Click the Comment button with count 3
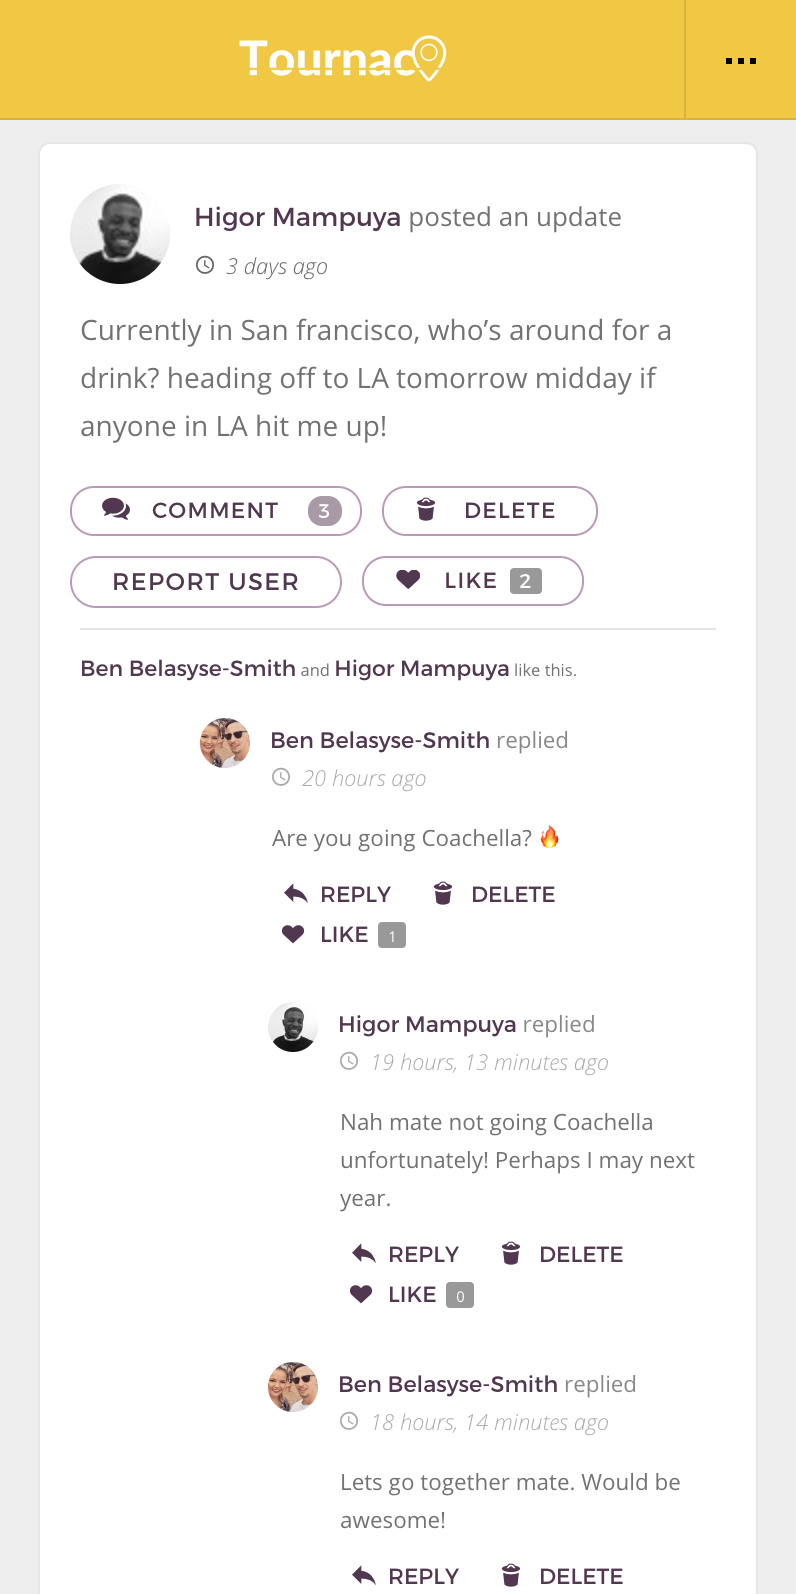 (x=216, y=511)
